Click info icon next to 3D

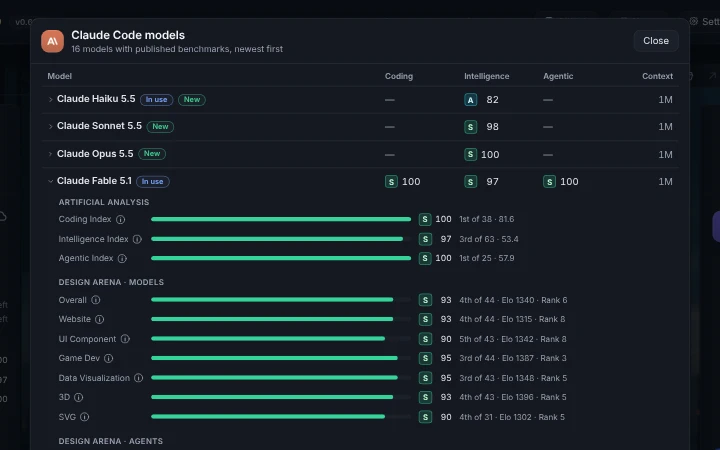pos(79,397)
